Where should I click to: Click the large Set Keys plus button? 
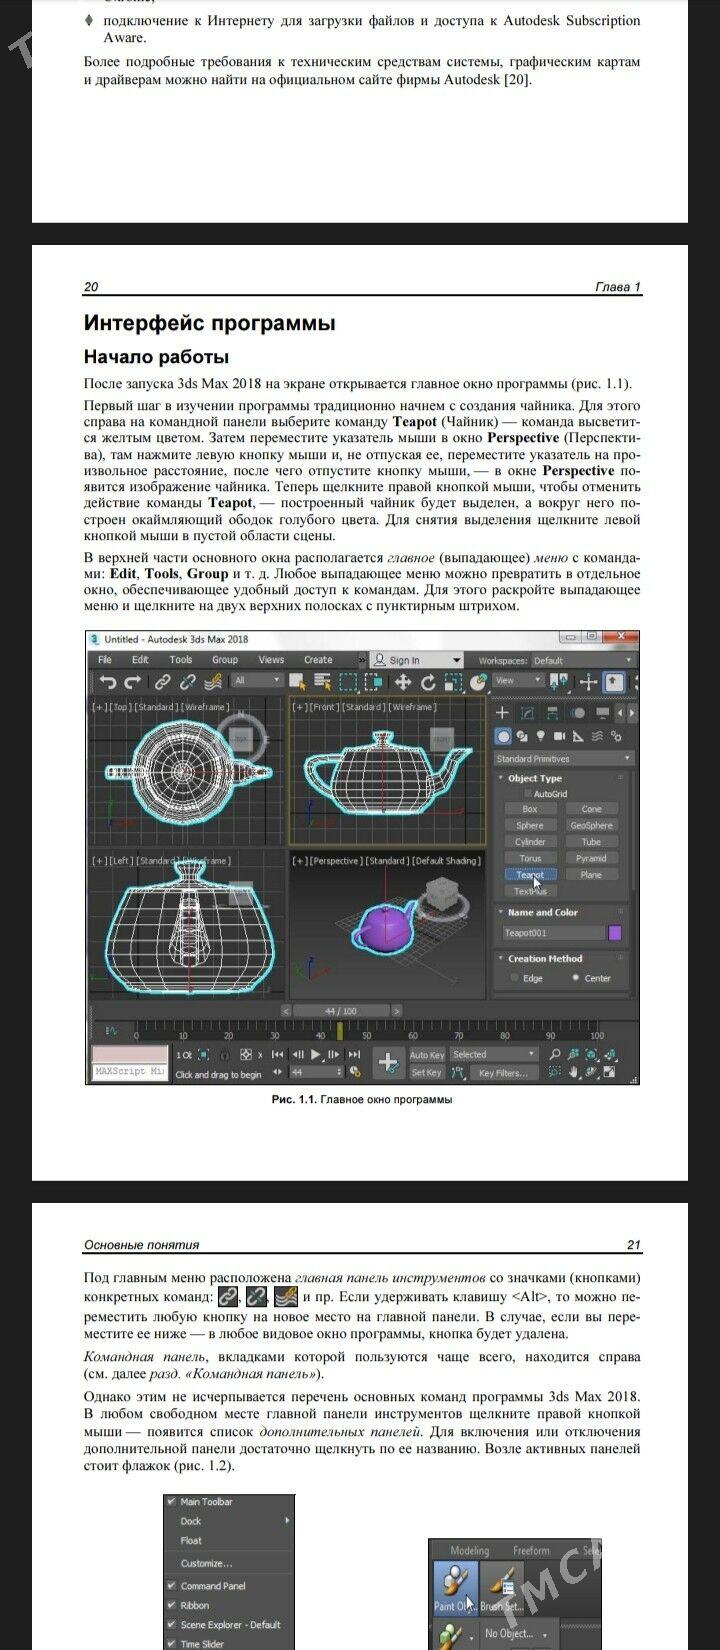pos(388,1063)
